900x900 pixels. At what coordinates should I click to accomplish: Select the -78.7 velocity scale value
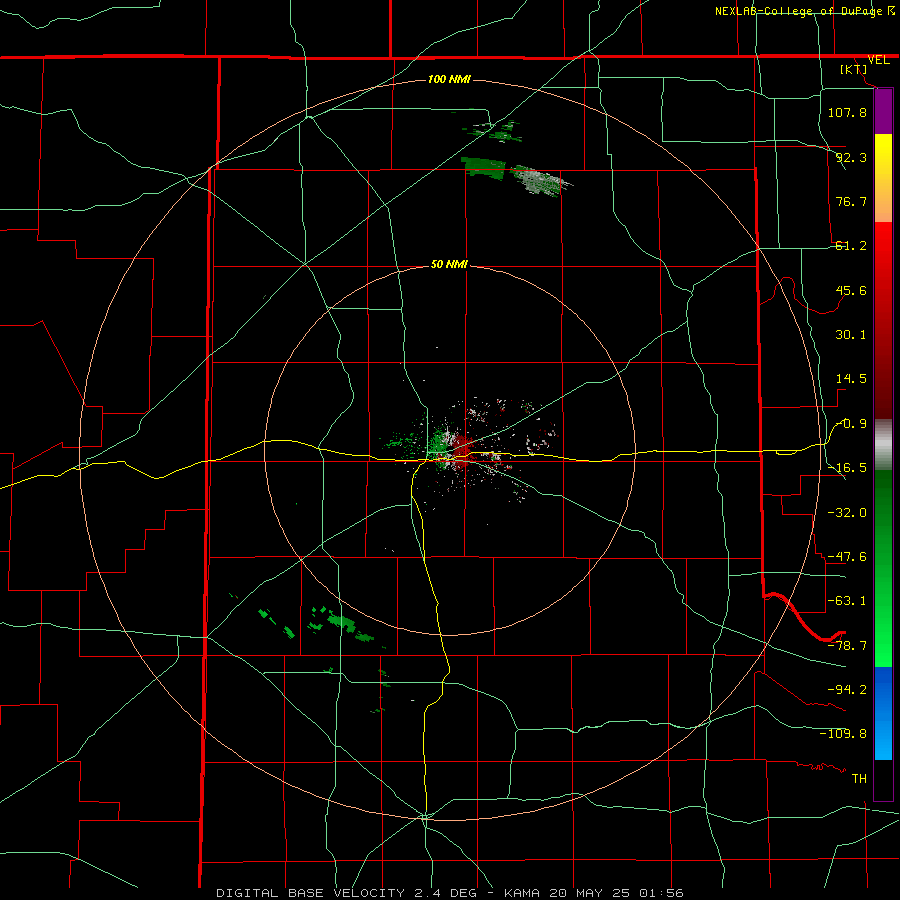847,646
